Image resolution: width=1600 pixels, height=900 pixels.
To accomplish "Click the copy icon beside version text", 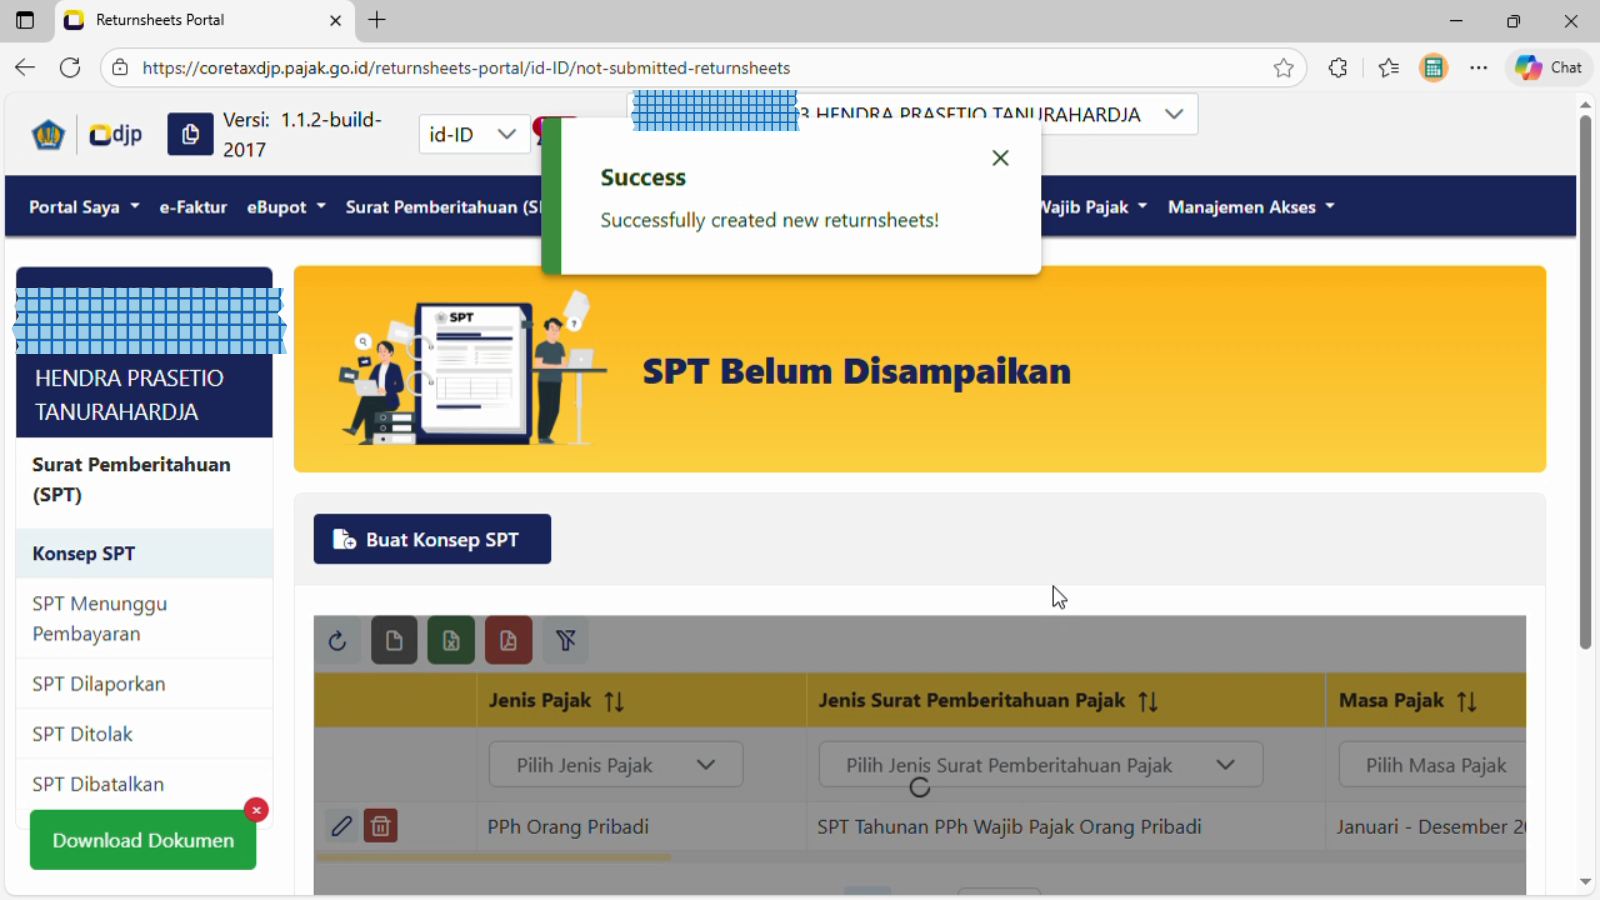I will click(x=190, y=134).
